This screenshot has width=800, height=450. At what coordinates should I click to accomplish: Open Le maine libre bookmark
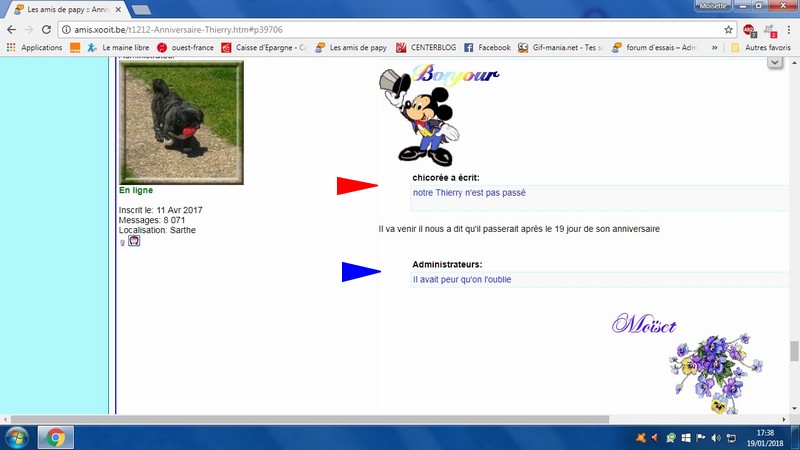(118, 47)
